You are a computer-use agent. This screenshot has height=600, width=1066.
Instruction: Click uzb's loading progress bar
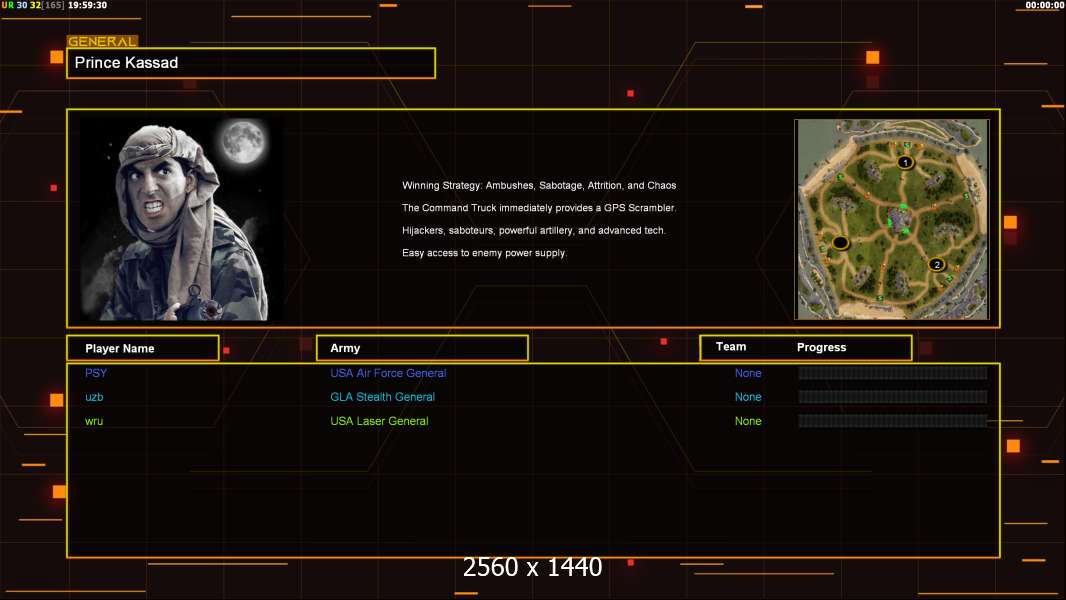point(893,397)
